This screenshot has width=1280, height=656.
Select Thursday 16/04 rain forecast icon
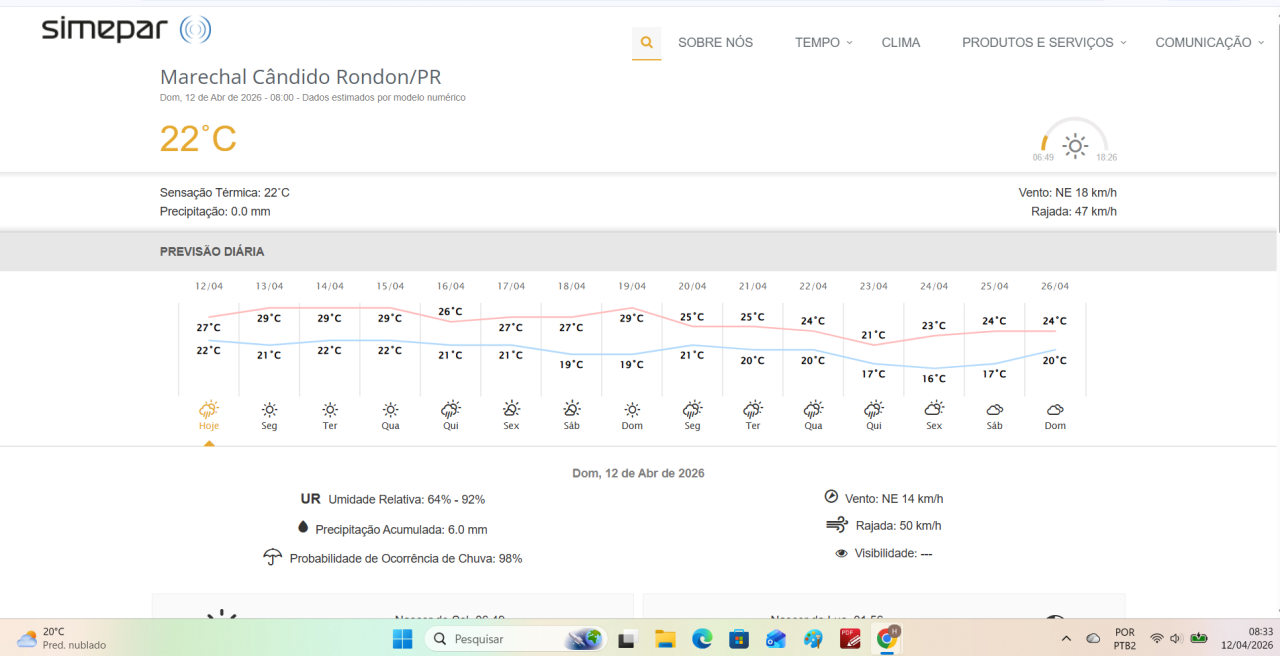450,409
